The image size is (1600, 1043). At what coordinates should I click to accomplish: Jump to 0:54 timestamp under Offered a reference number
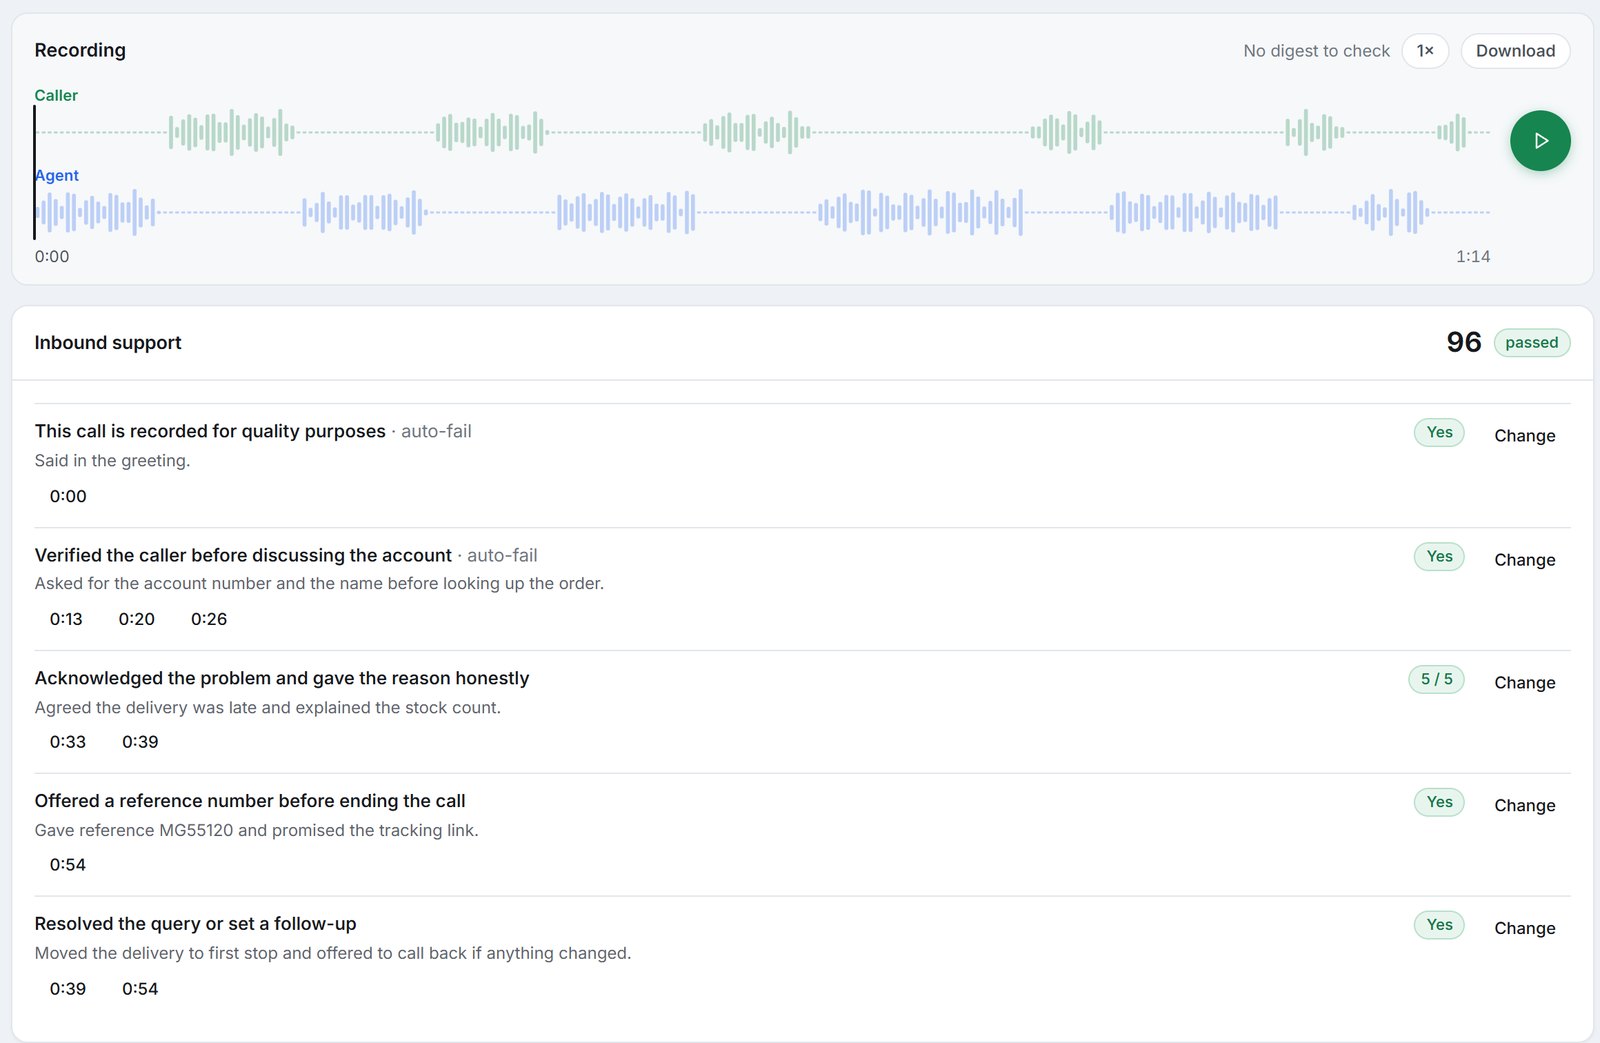coord(68,865)
